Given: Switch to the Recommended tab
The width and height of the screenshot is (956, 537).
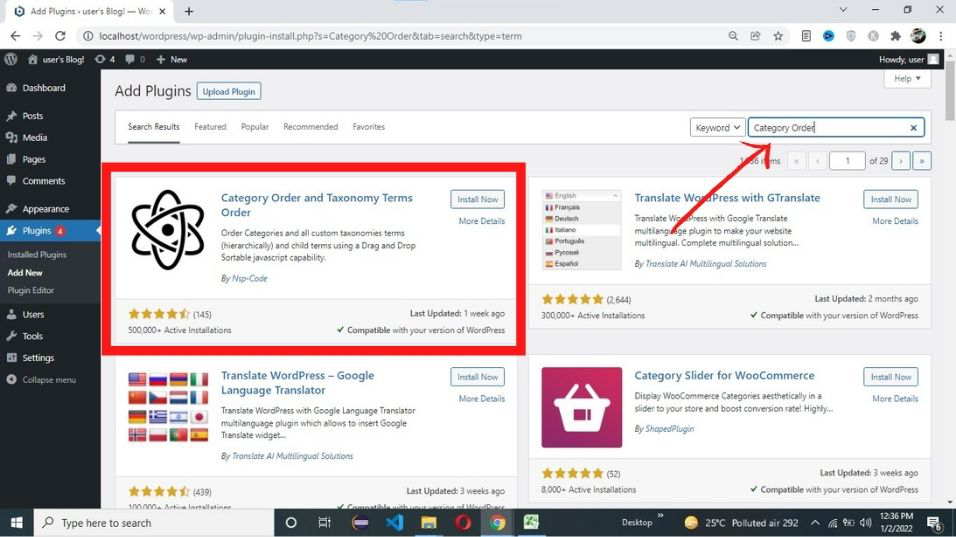Looking at the screenshot, I should click(x=310, y=127).
